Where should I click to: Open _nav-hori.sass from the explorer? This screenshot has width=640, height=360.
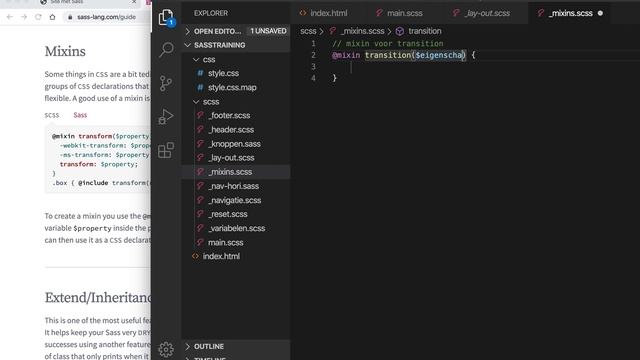233,186
